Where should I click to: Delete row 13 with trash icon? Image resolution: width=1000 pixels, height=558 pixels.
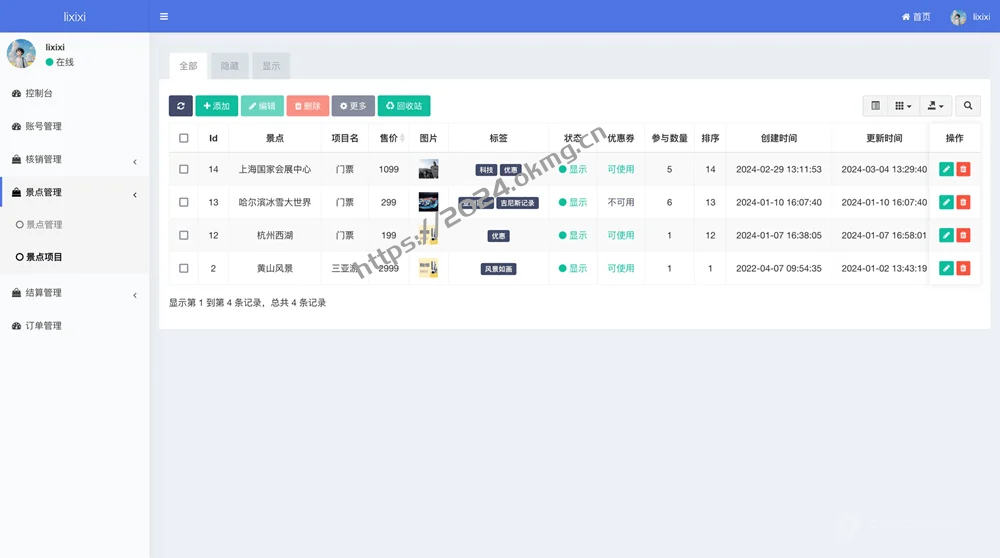click(964, 202)
